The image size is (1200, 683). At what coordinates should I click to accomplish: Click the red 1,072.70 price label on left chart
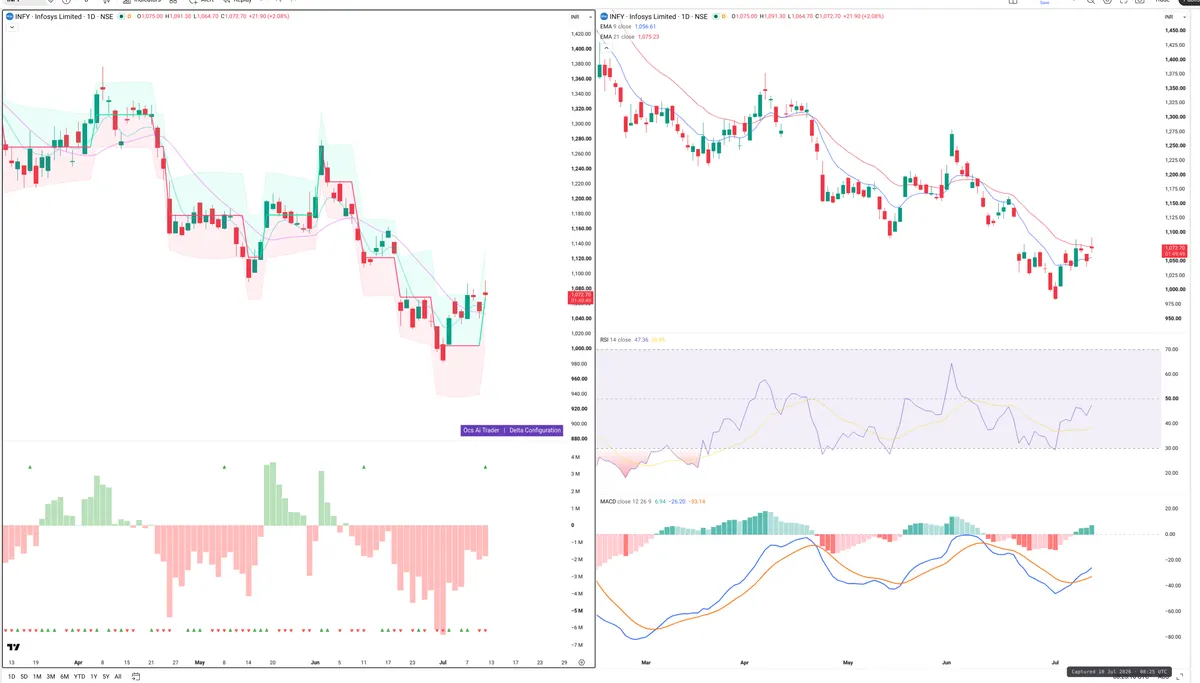pyautogui.click(x=581, y=297)
